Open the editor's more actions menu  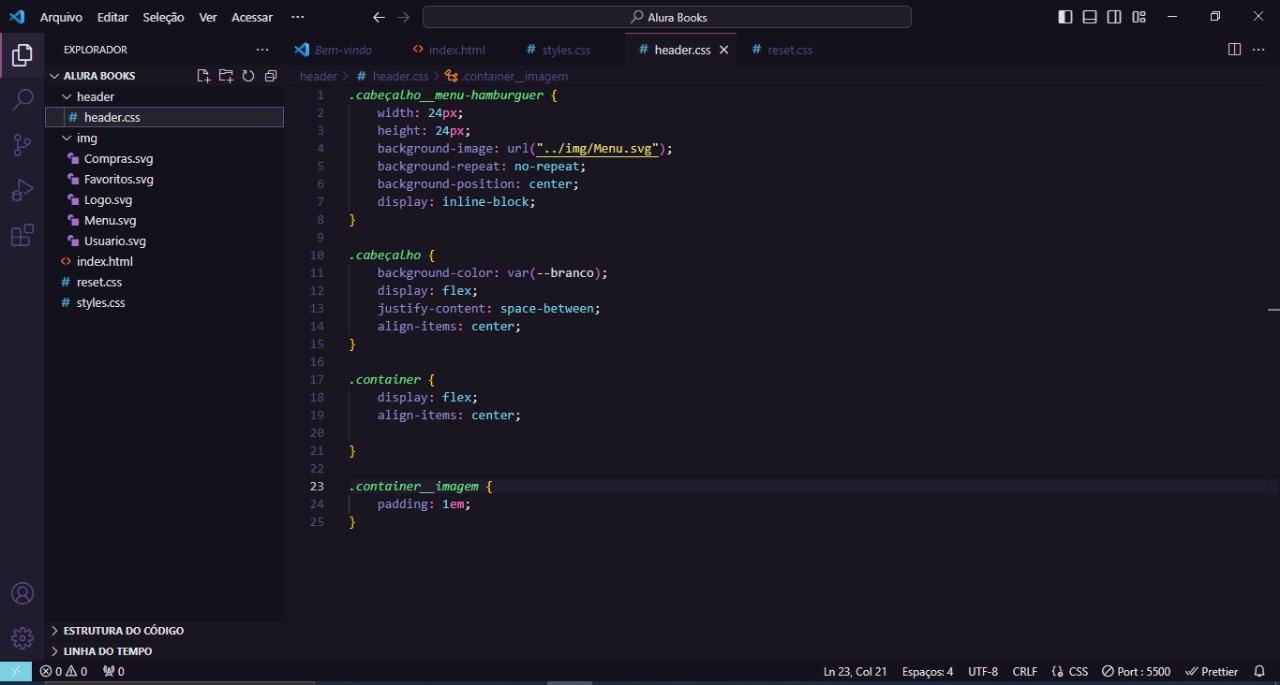click(1258, 49)
